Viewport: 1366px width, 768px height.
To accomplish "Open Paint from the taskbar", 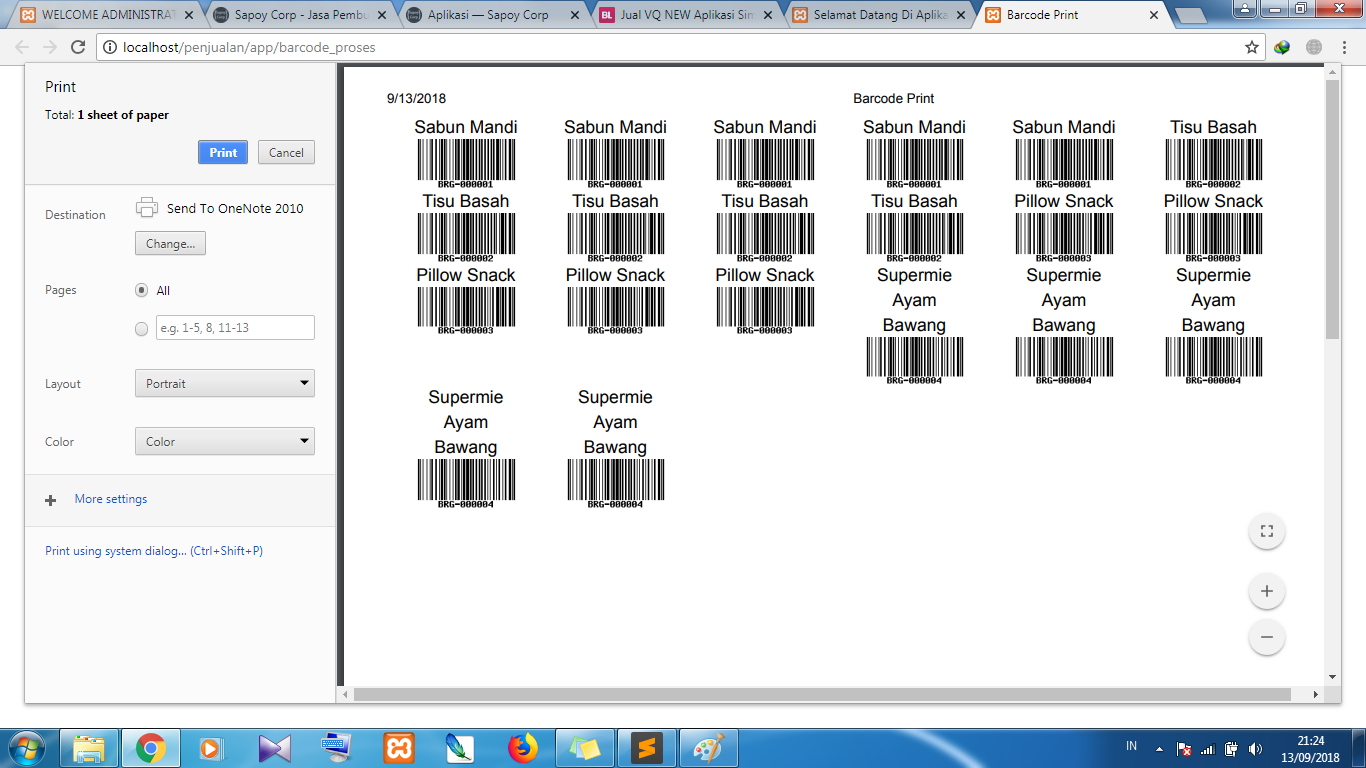I will click(x=709, y=748).
